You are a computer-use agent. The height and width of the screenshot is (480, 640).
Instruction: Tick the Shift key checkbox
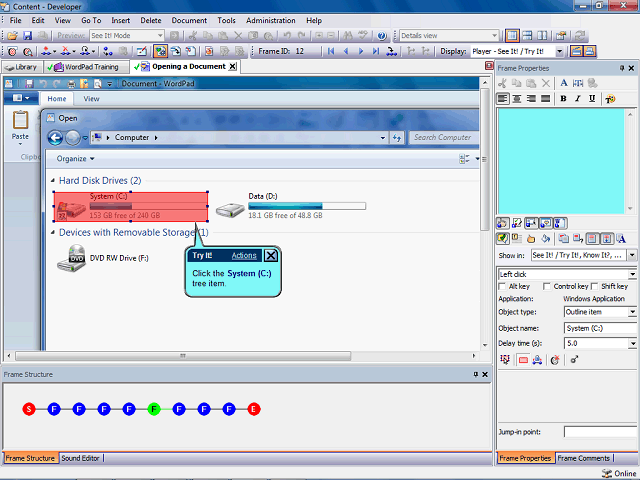(x=595, y=287)
